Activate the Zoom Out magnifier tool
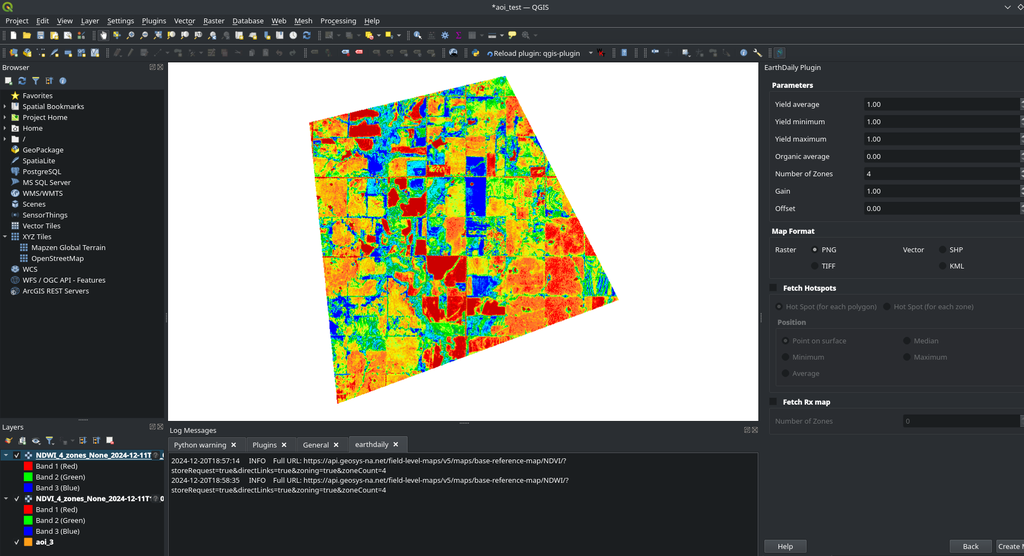 click(144, 35)
